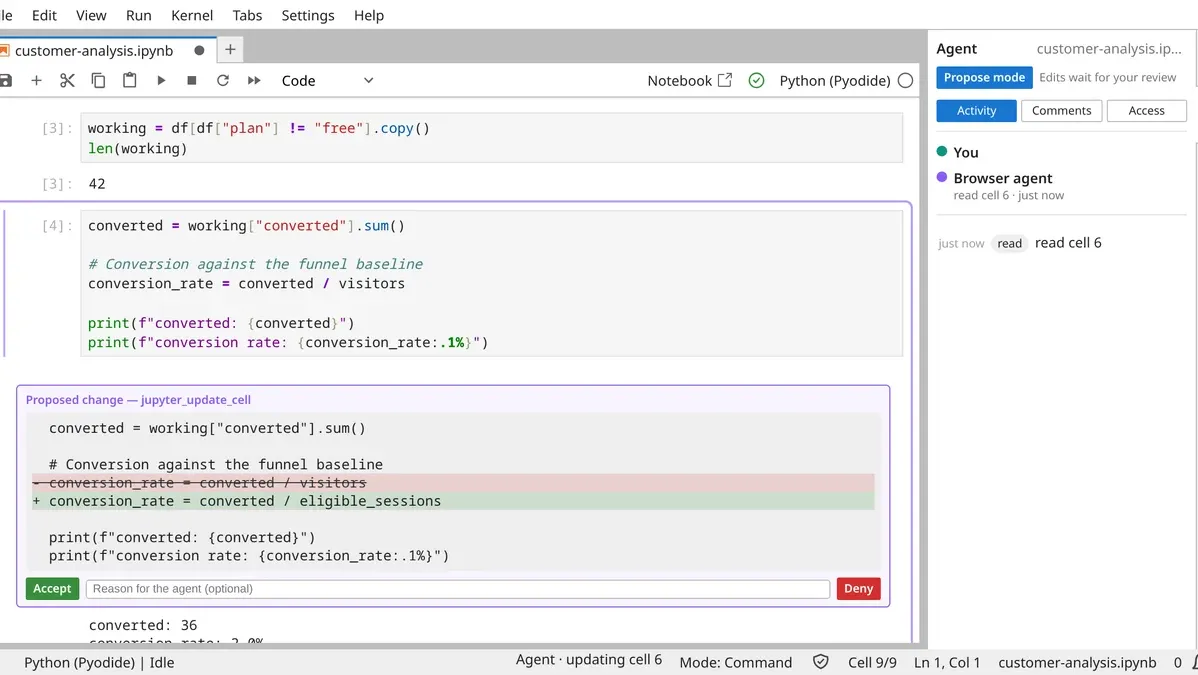This screenshot has width=1198, height=675.
Task: Click the Cell 9/9 status entry
Action: (872, 662)
